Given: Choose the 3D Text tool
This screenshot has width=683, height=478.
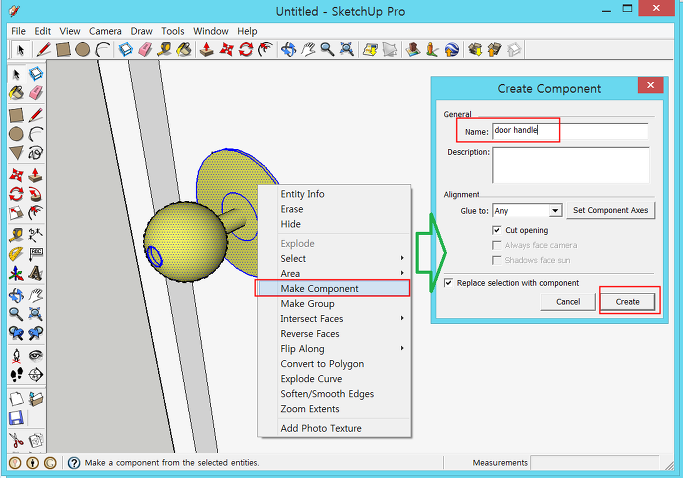Looking at the screenshot, I should (36, 274).
